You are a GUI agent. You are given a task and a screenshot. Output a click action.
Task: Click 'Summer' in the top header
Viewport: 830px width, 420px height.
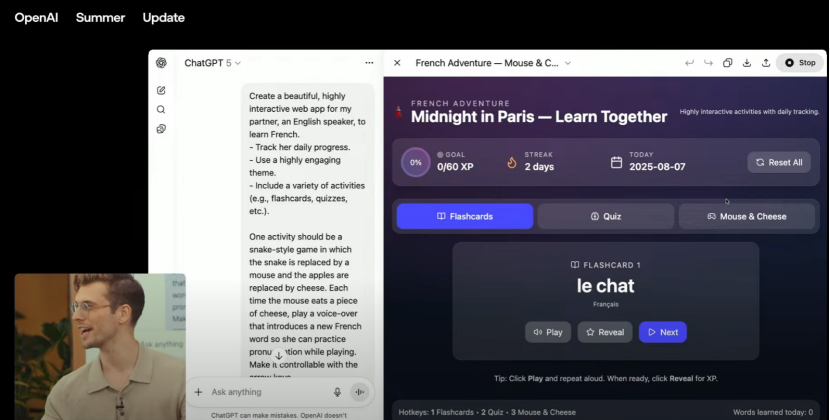click(x=101, y=17)
